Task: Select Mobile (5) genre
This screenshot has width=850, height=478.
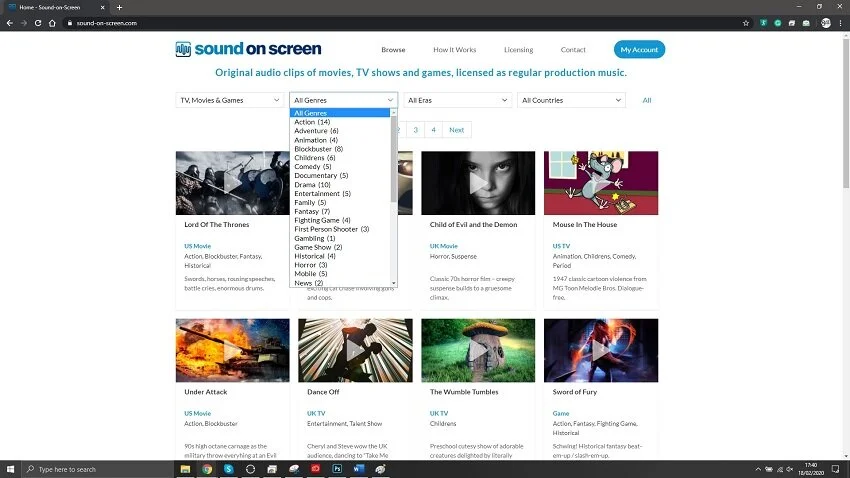Action: click(x=340, y=274)
